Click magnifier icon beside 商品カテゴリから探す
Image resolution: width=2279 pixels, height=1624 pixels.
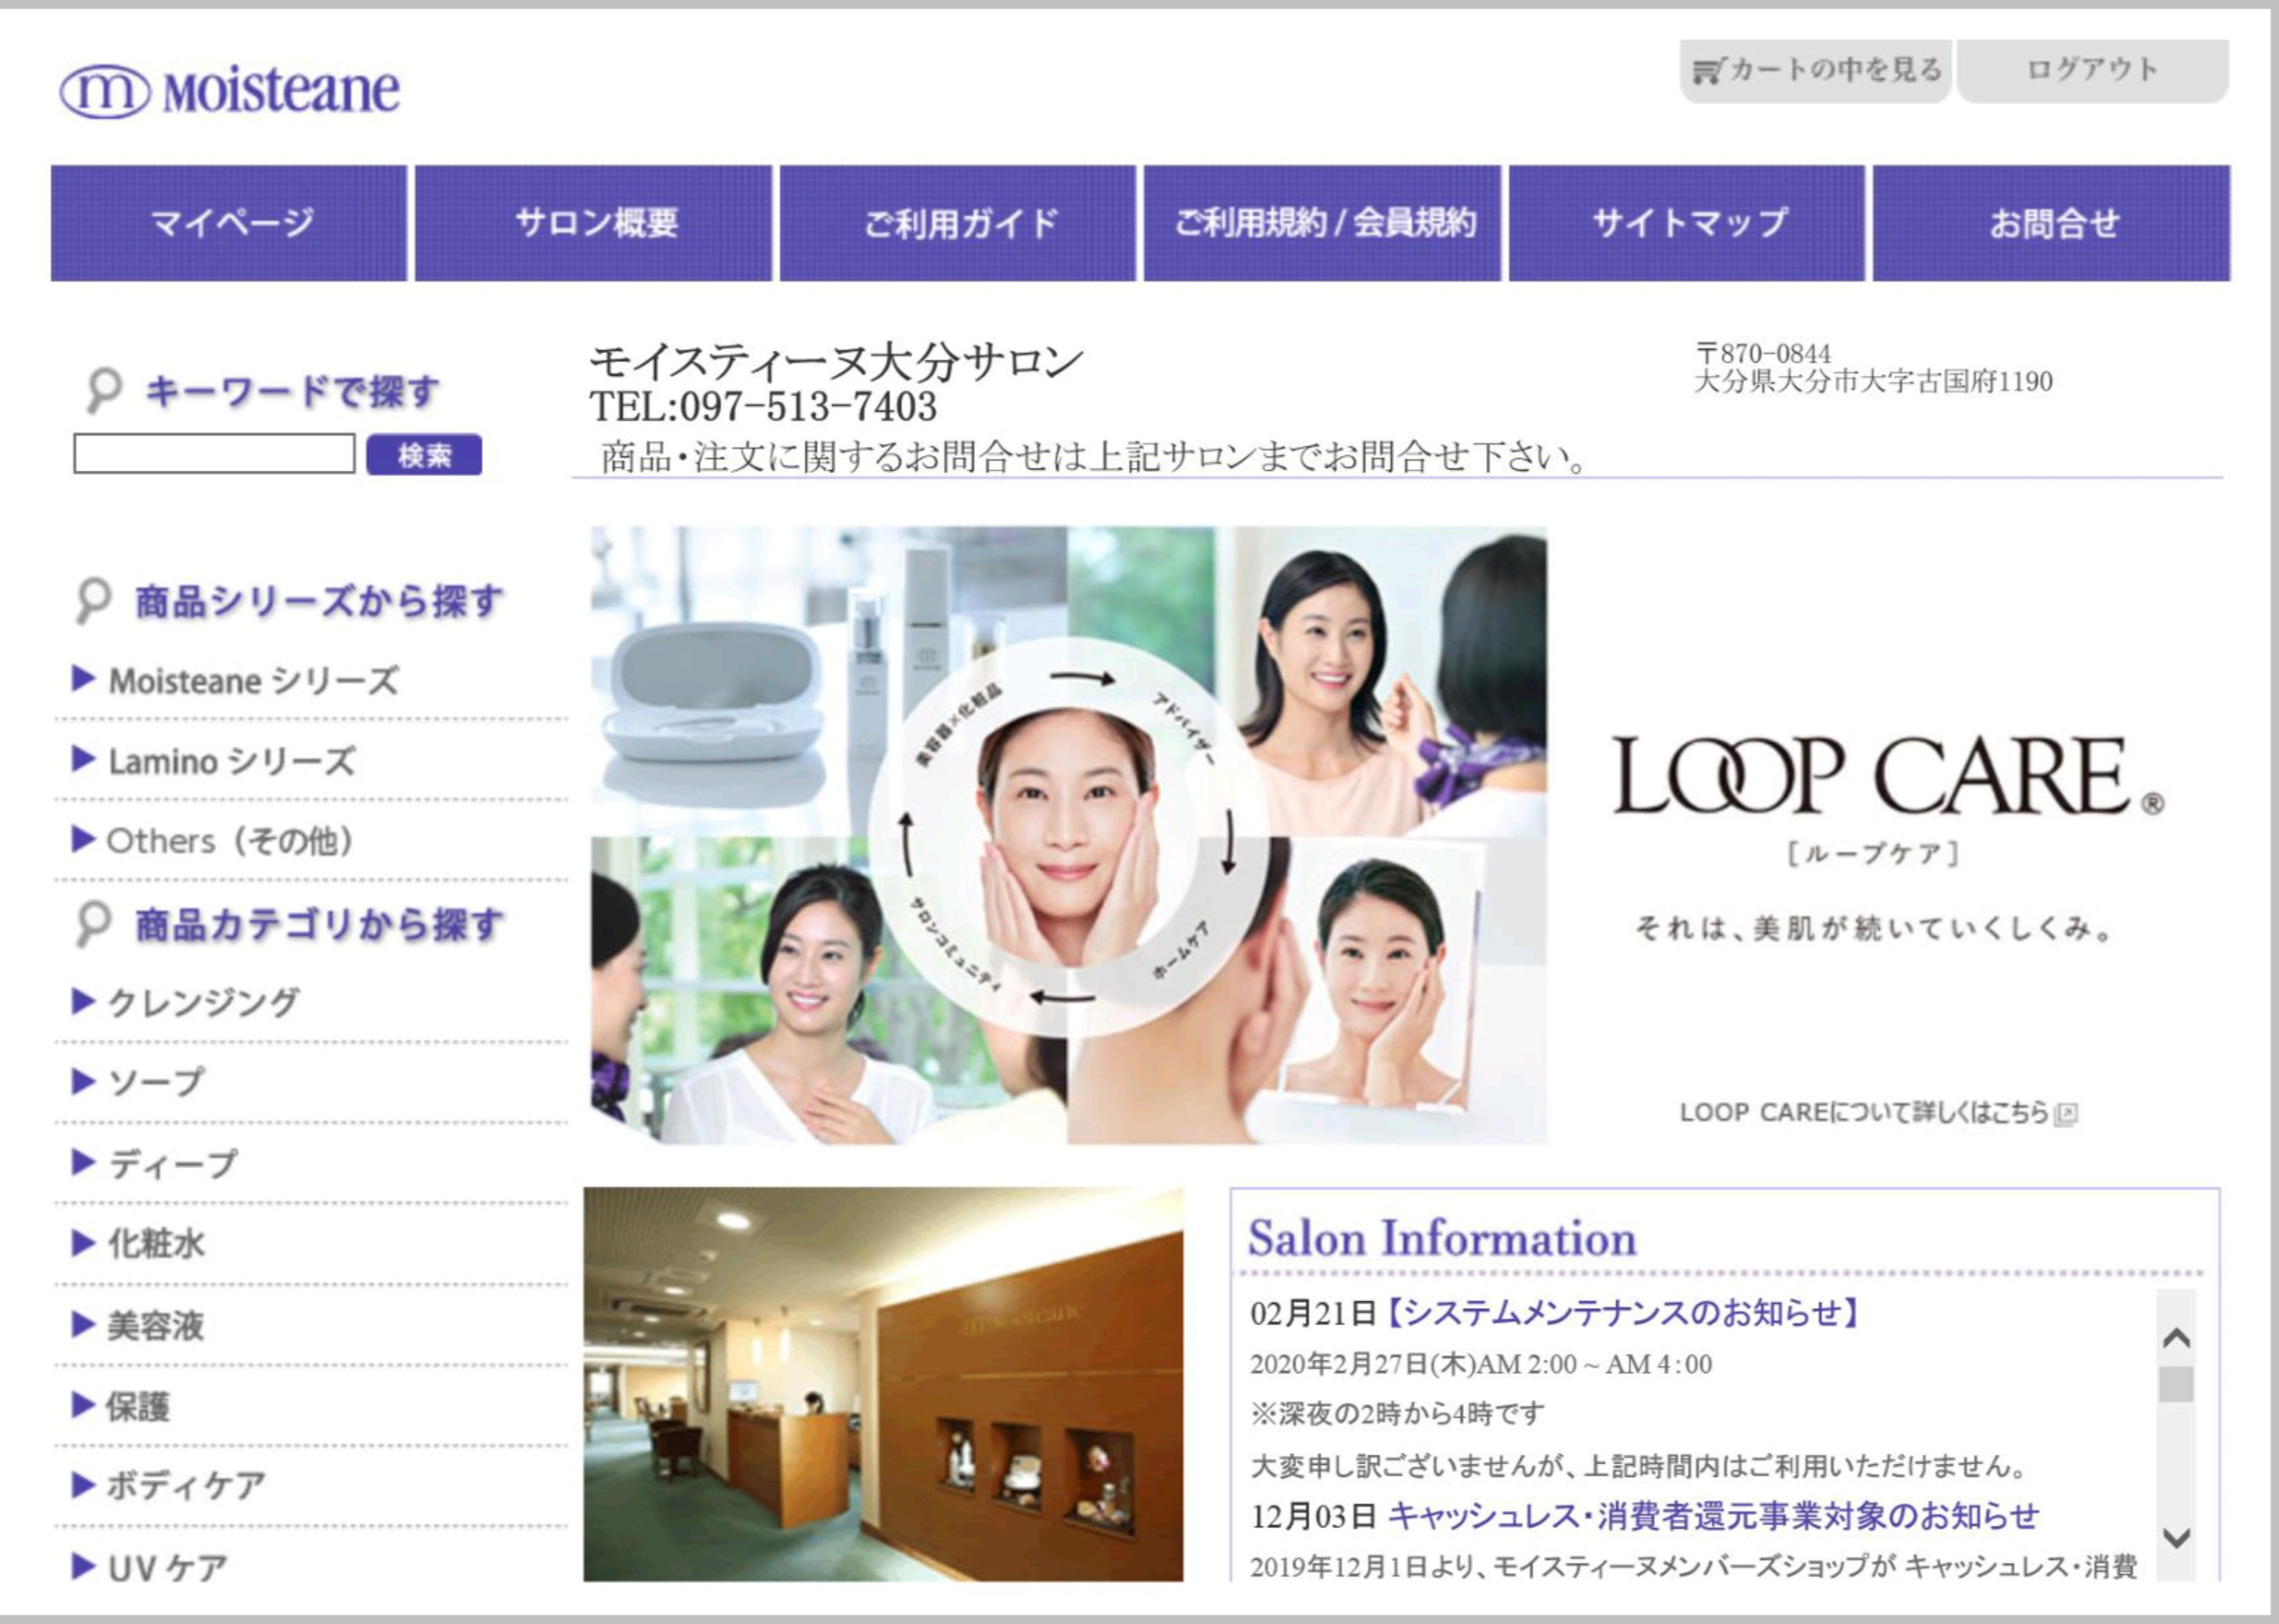[x=94, y=924]
